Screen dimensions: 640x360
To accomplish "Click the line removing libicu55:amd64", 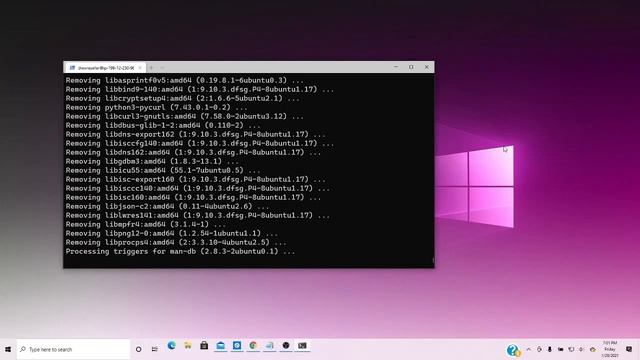I will point(163,170).
